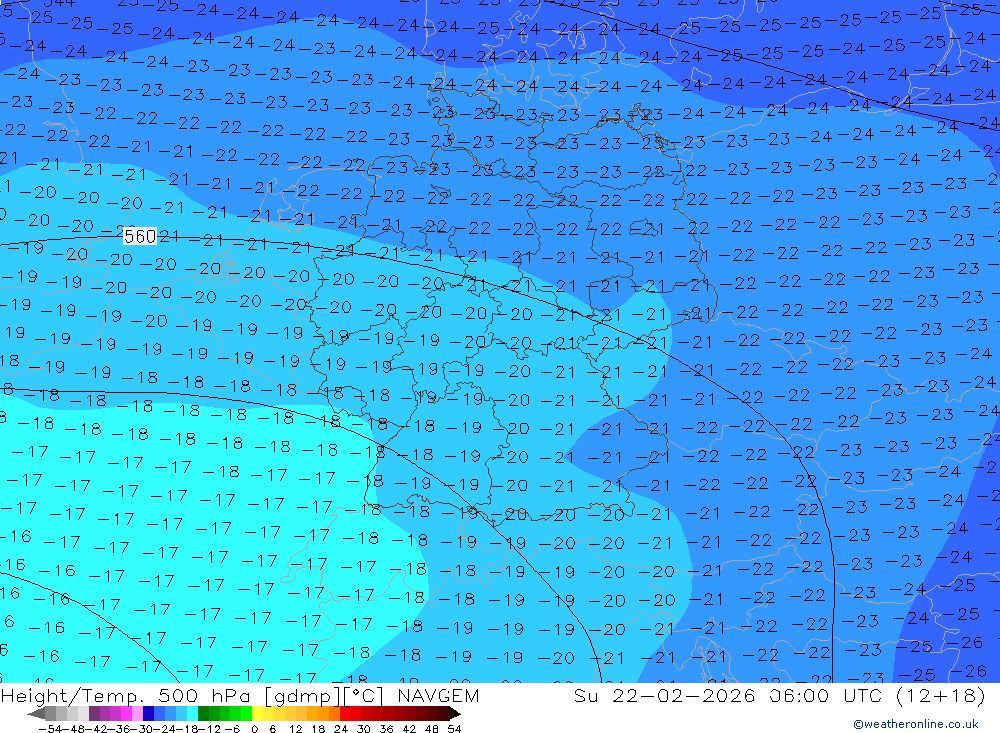
Task: Click the '[°C]' unit text in title
Action: 363,695
